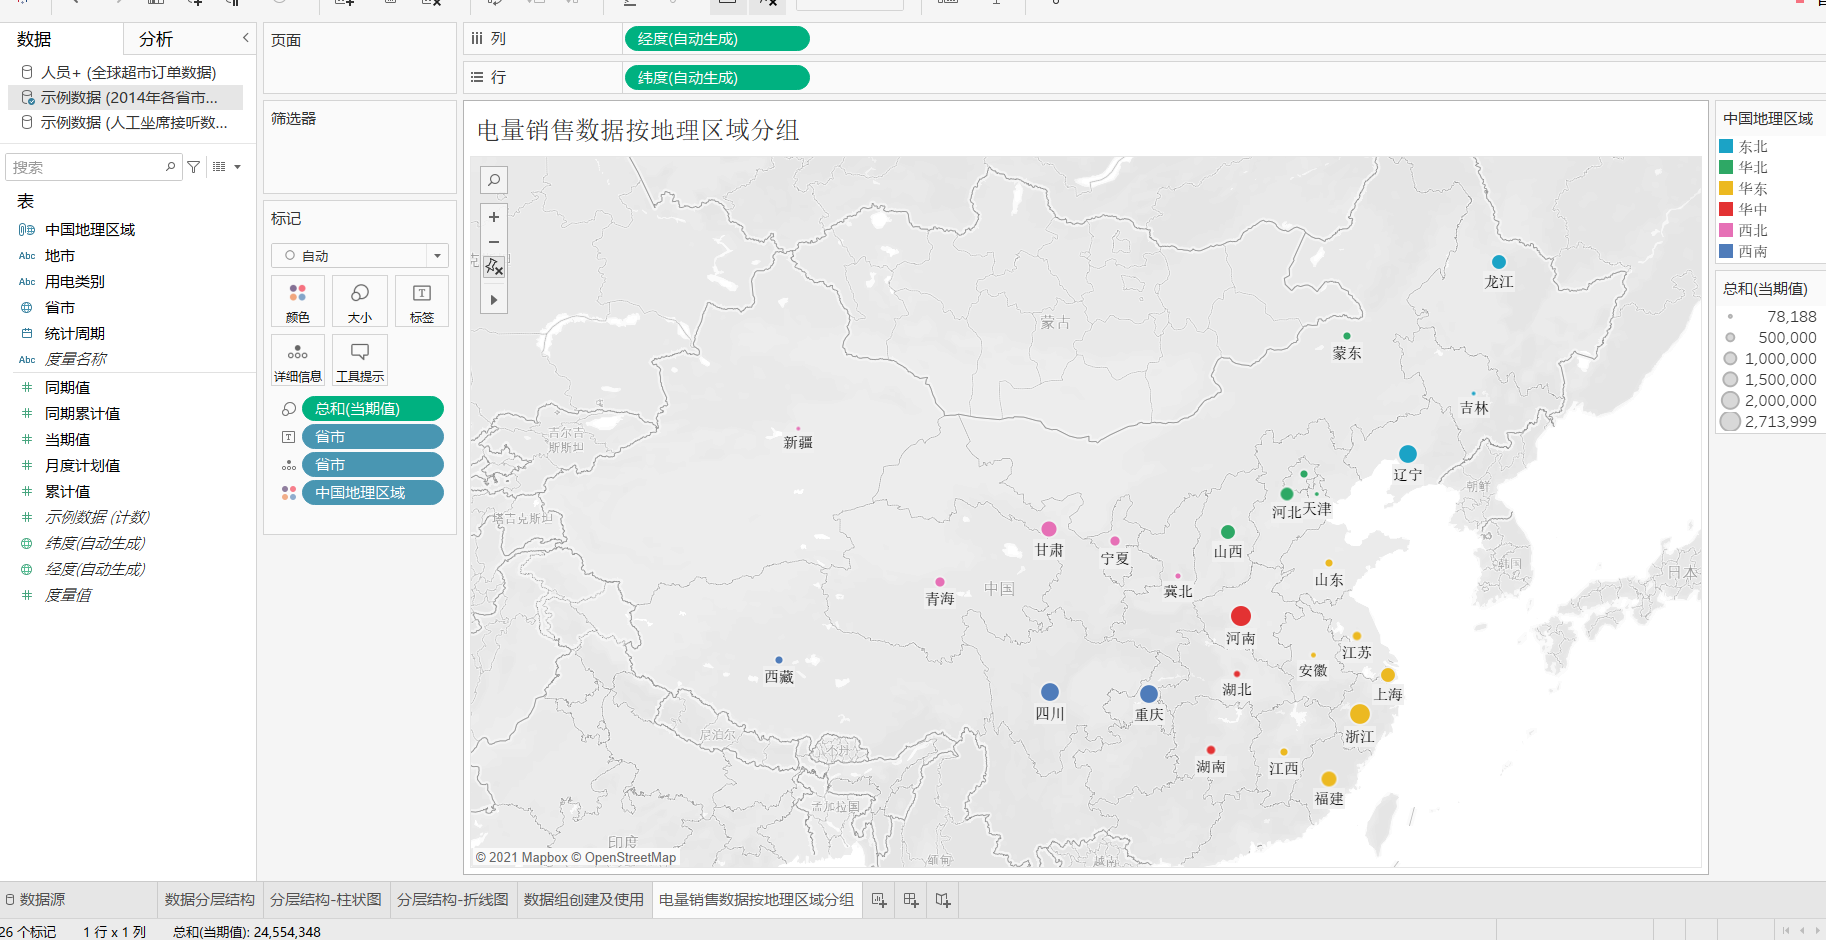Expand map toolbar arrow flyout
The width and height of the screenshot is (1826, 940).
(494, 300)
